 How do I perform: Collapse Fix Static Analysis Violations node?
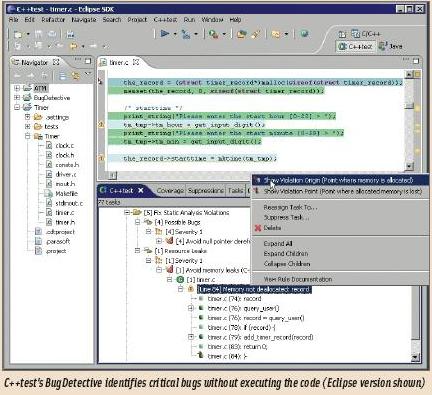[127, 212]
